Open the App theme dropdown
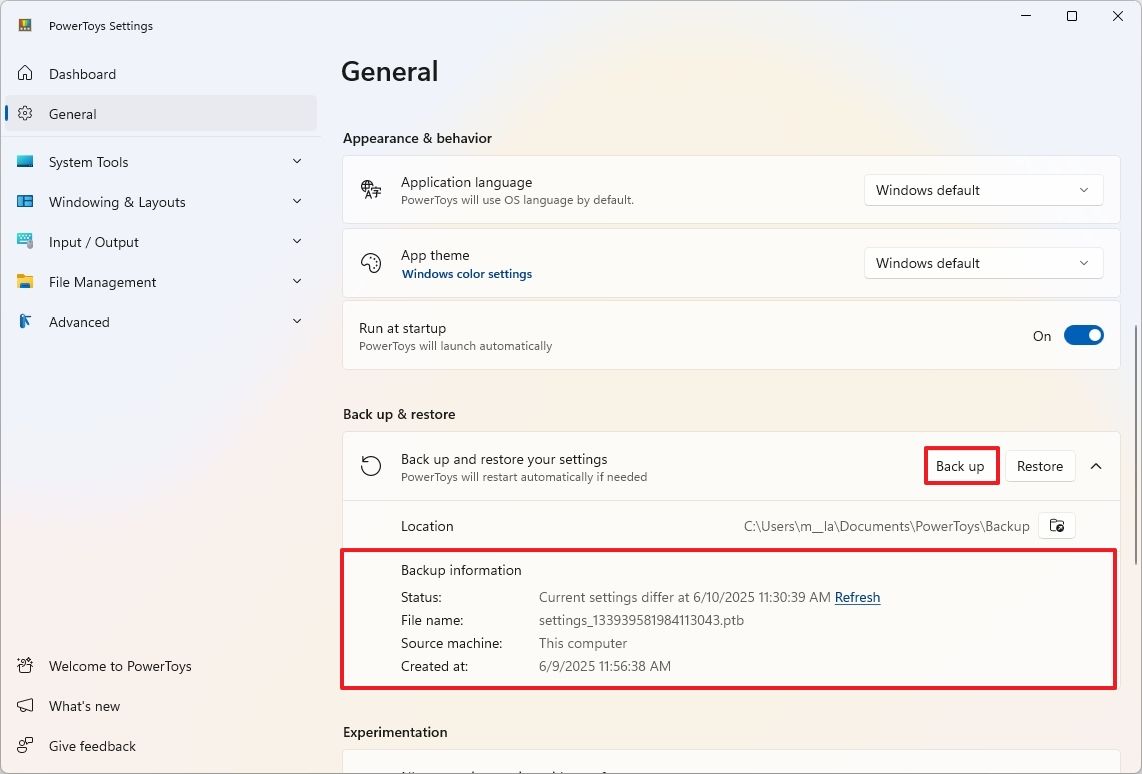1142x774 pixels. tap(981, 262)
